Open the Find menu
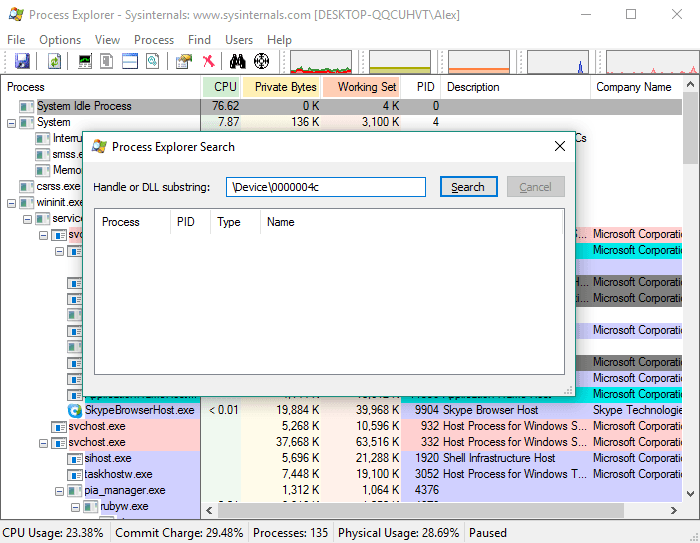 (199, 40)
